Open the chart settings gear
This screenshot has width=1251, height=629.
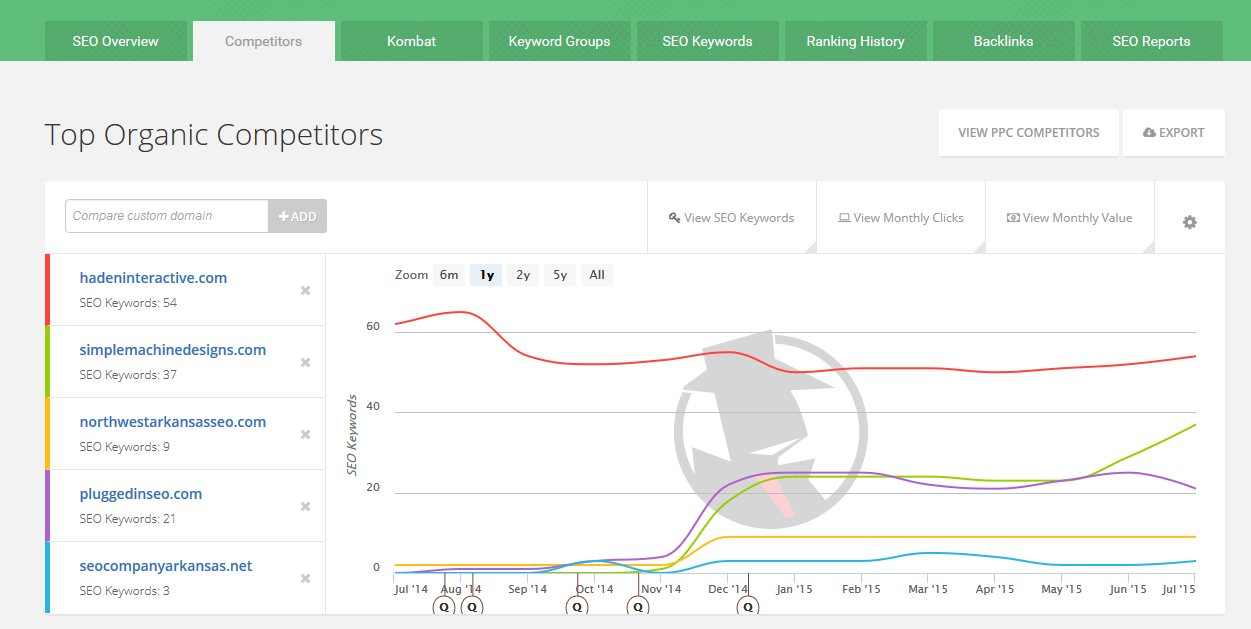point(1189,222)
